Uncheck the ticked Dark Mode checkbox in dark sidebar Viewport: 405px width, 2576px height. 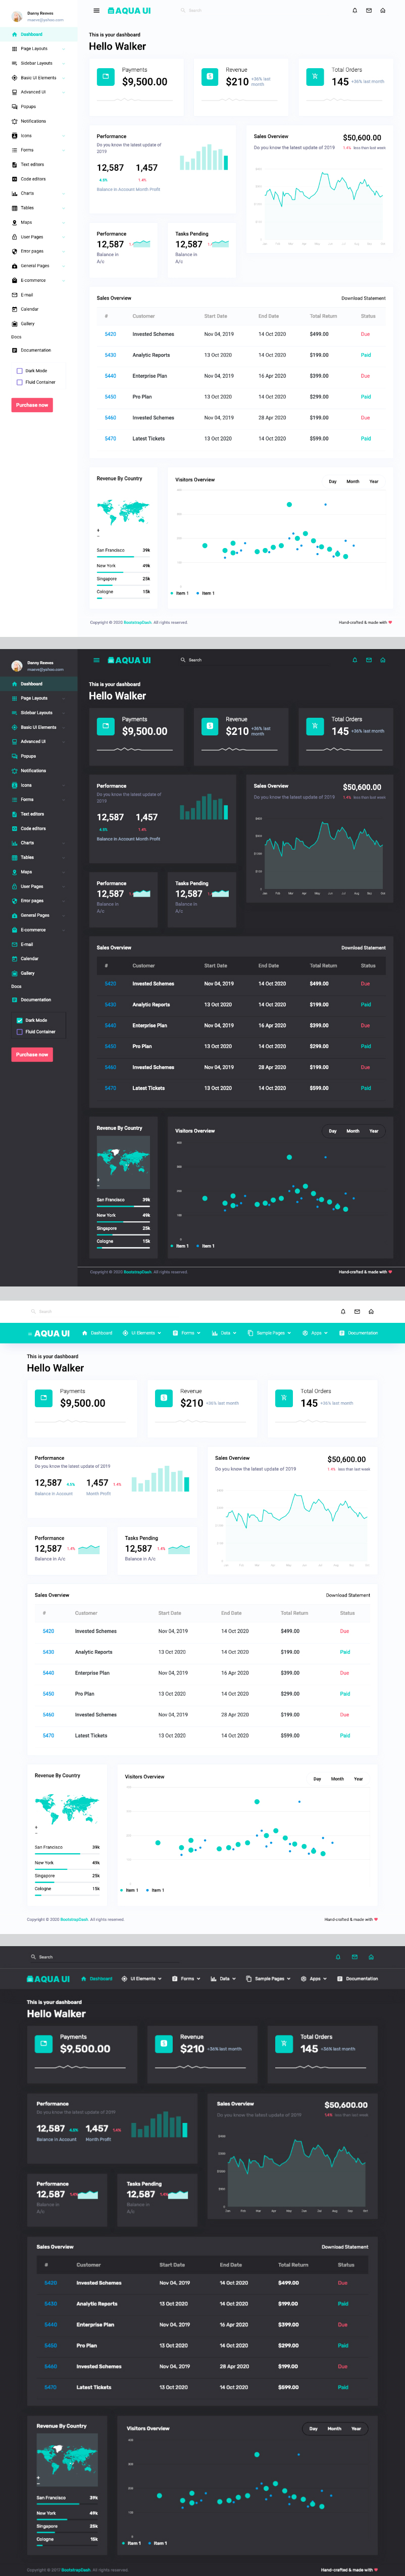coord(19,1020)
